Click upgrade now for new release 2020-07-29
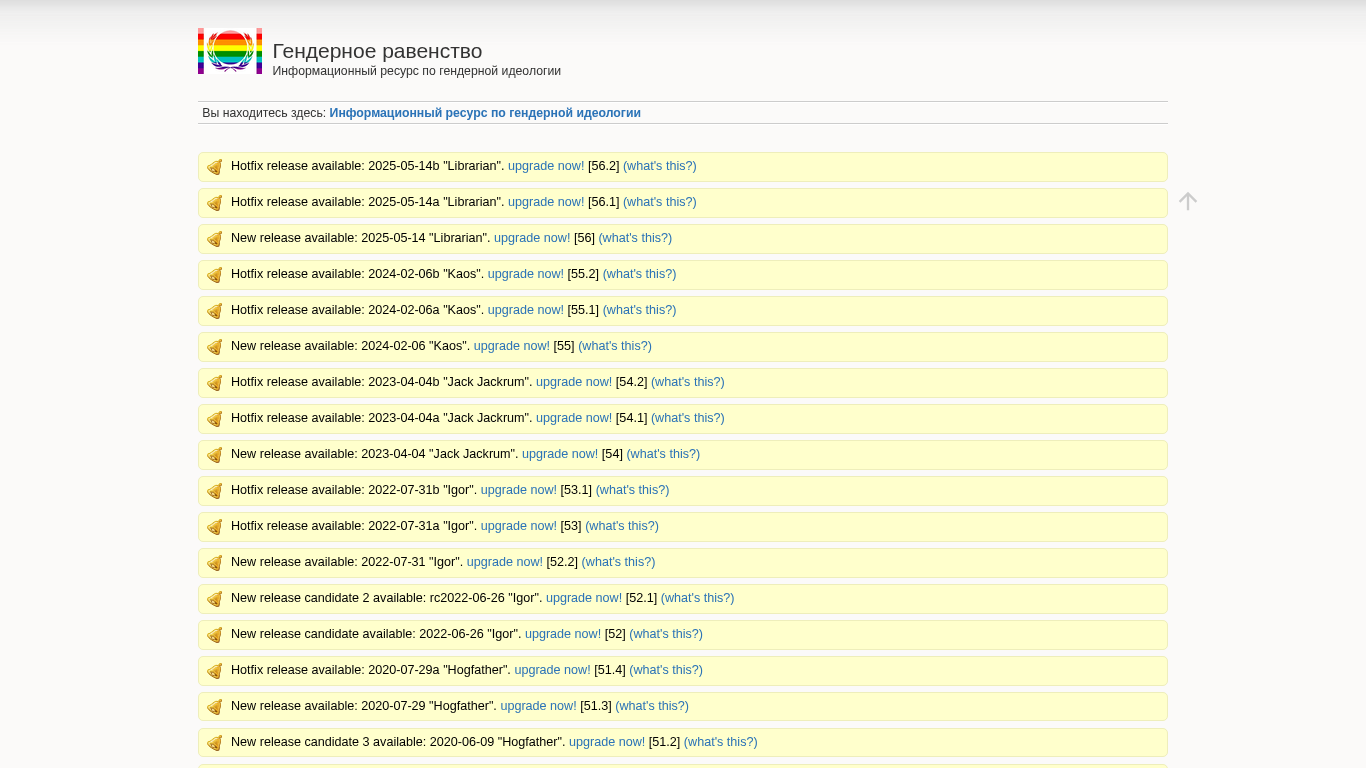Screen dimensions: 1366x768 (539, 706)
